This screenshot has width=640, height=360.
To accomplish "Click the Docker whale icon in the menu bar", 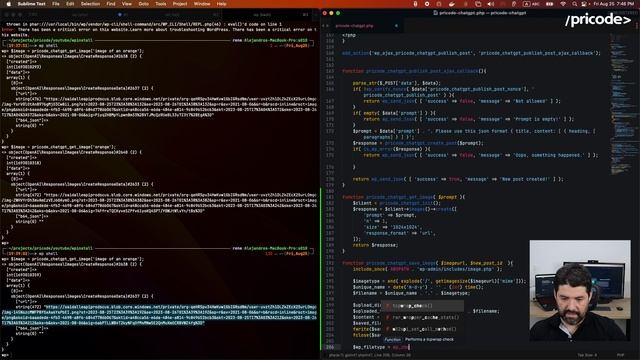I will (x=451, y=4).
